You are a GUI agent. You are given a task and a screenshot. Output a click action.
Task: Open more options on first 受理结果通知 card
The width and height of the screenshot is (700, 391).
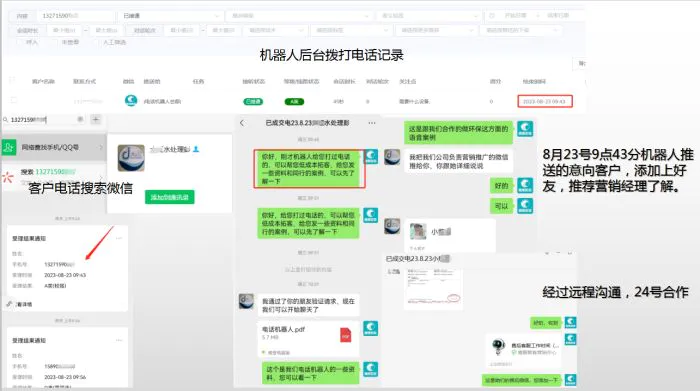pyautogui.click(x=119, y=238)
